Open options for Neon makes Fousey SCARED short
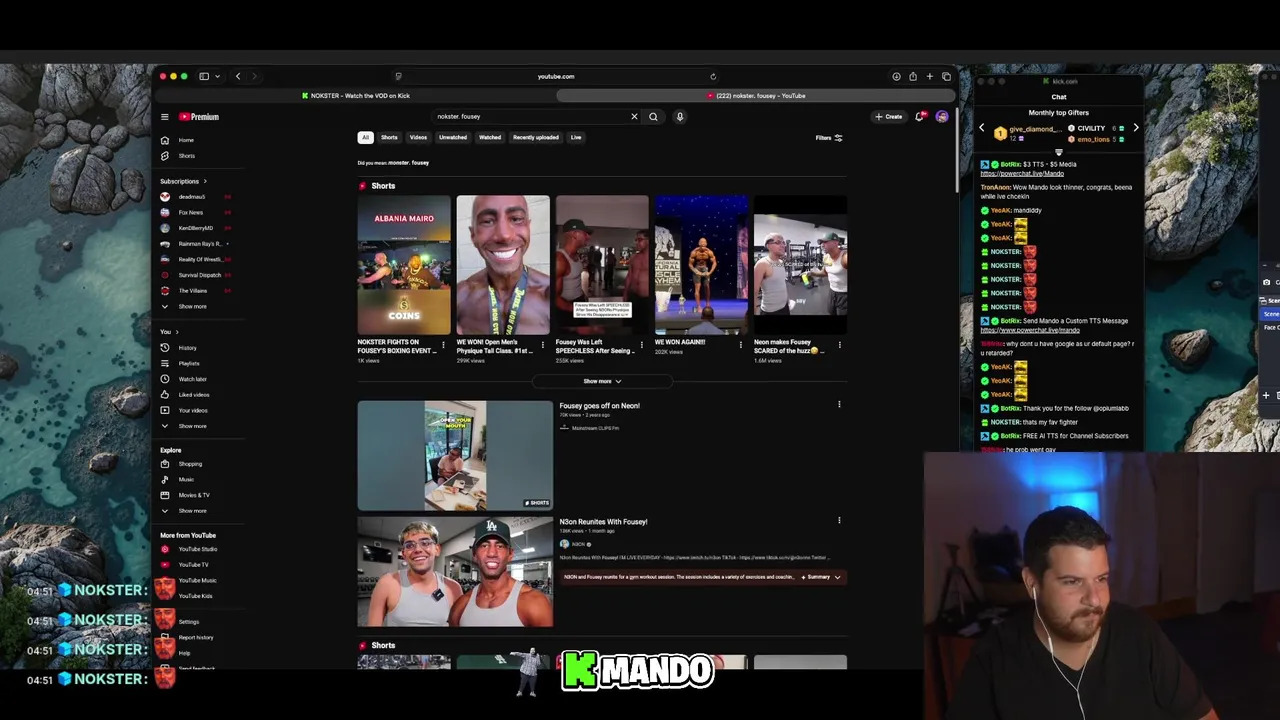Screen dimensions: 1280x720 839,345
